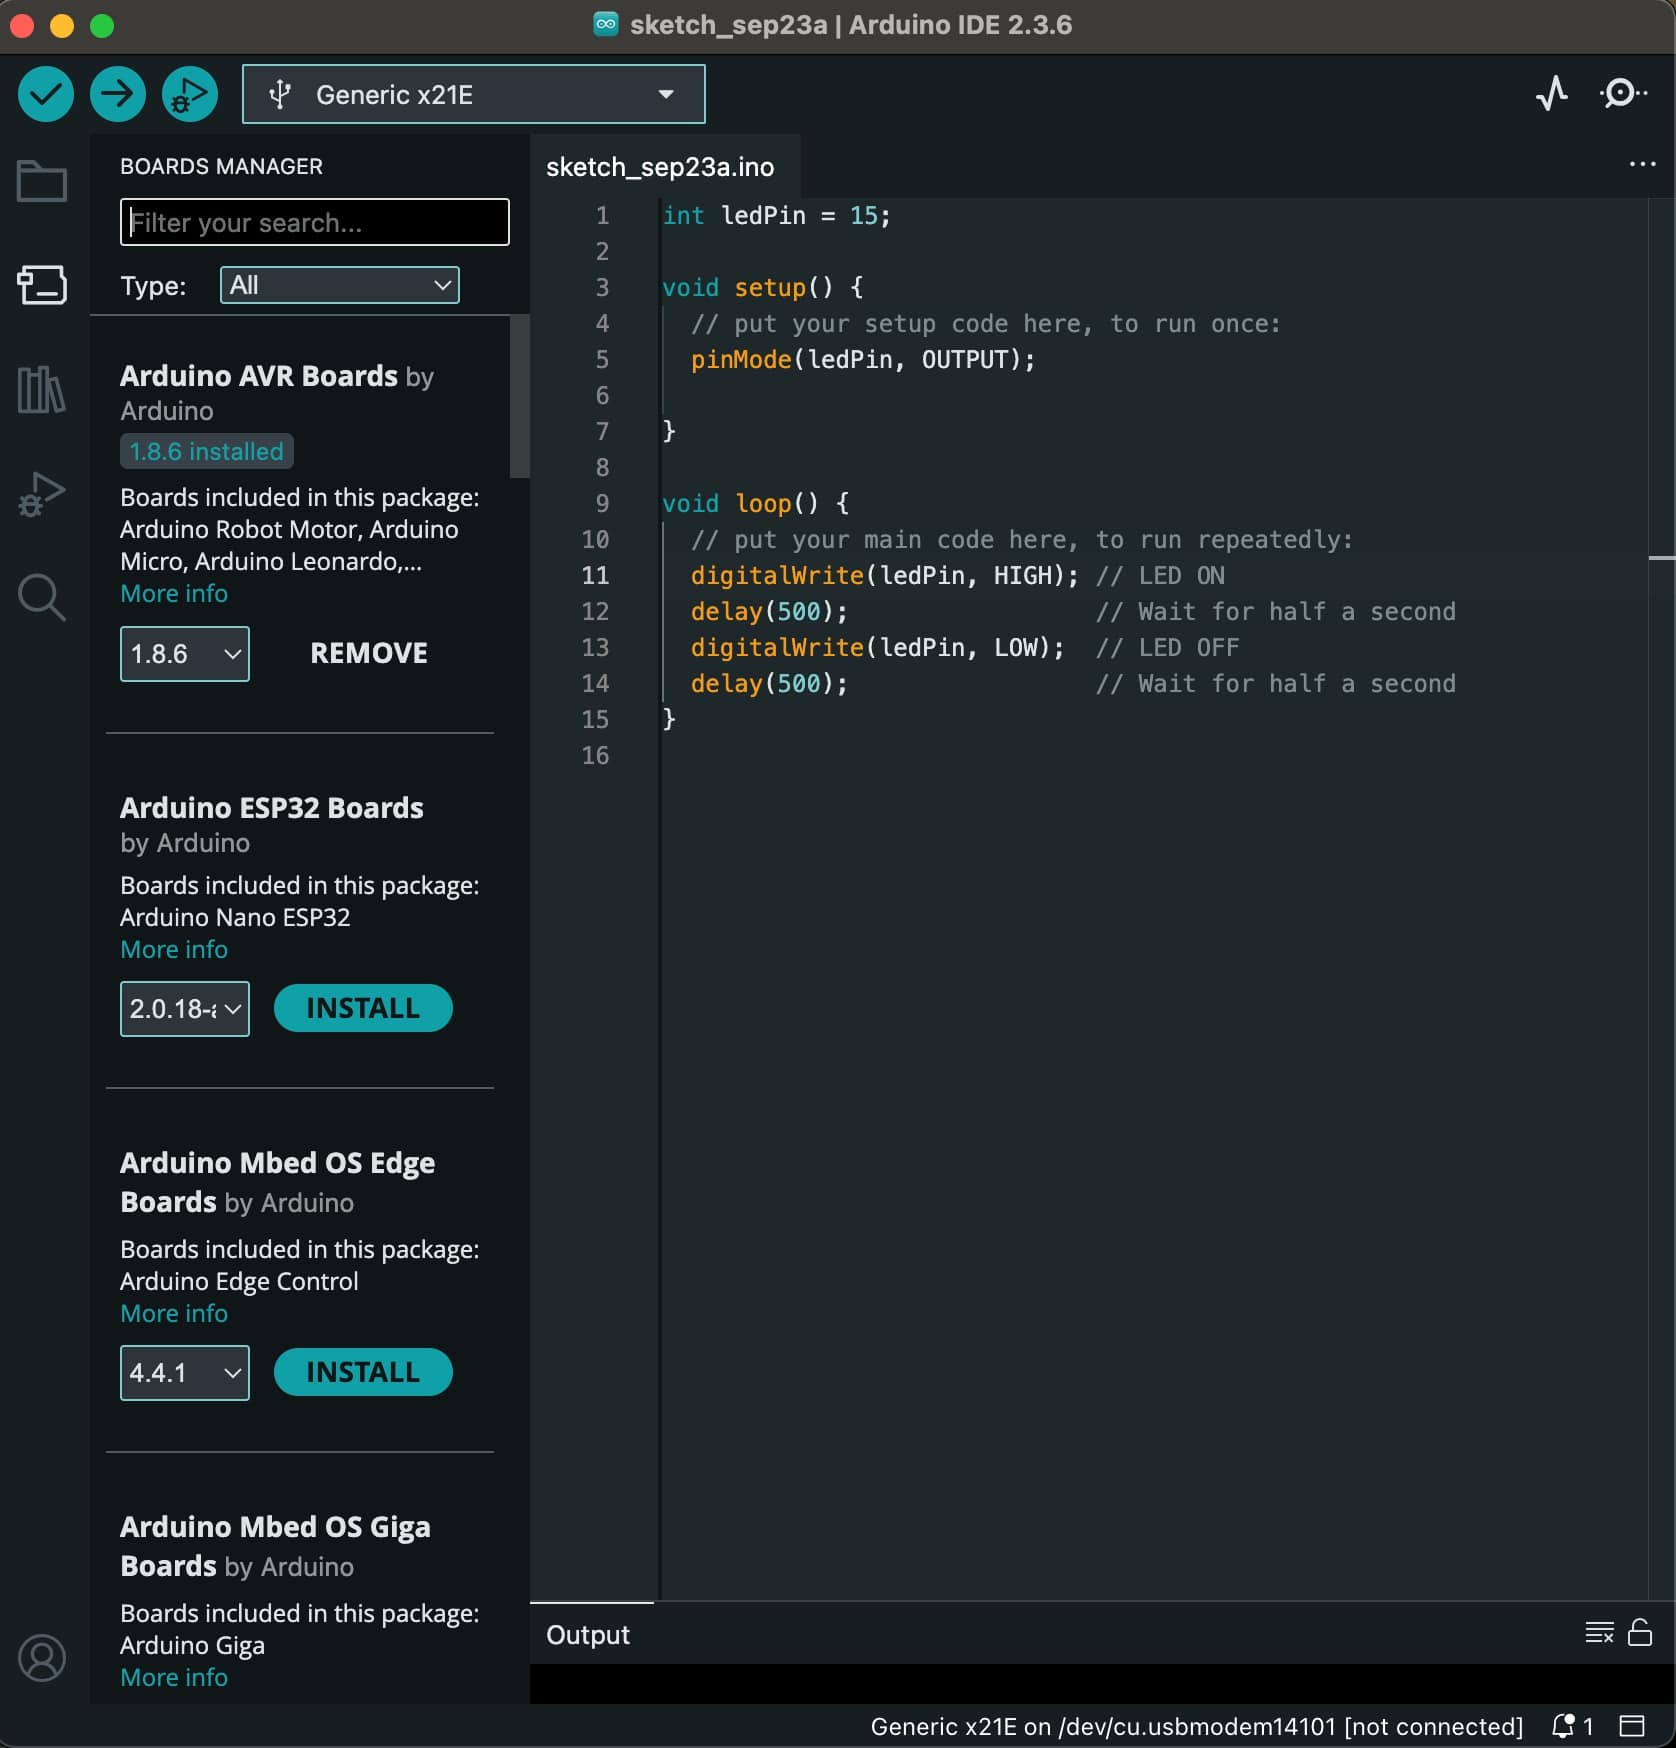Open the editor three-dots menu
1676x1748 pixels.
coord(1642,165)
